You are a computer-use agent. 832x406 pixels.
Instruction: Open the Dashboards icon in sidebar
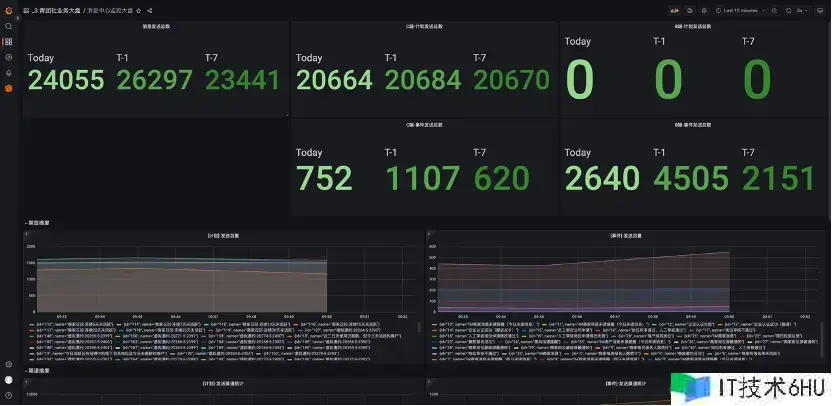click(x=8, y=42)
